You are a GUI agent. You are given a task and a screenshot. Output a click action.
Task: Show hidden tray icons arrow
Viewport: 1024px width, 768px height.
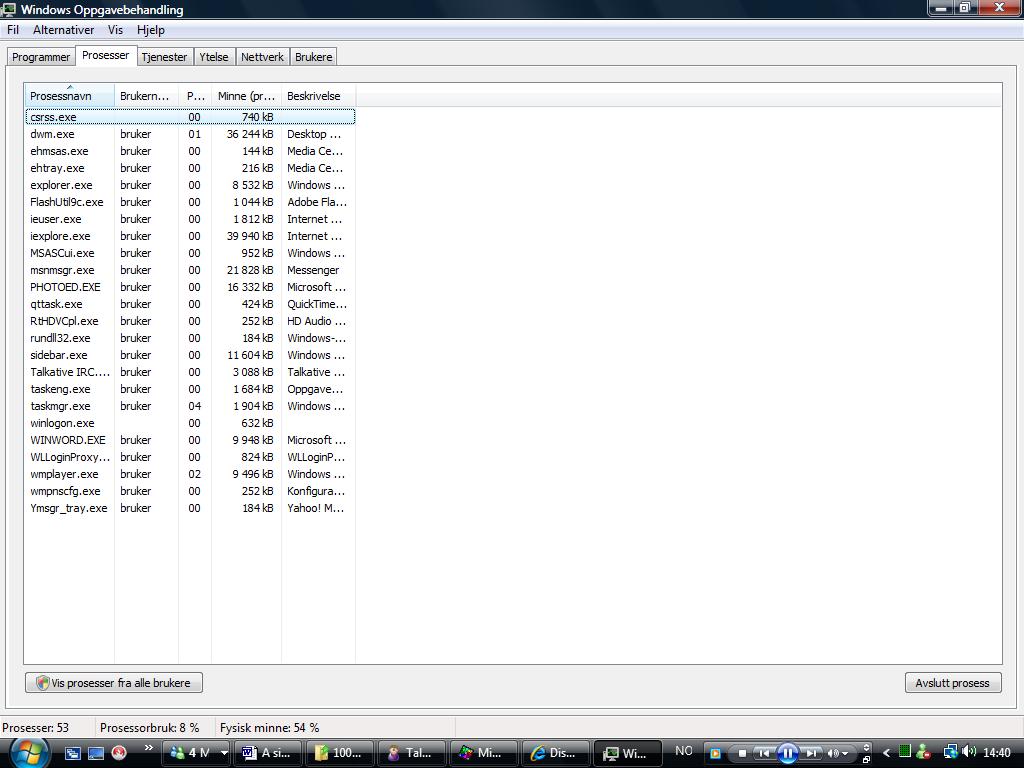(886, 753)
